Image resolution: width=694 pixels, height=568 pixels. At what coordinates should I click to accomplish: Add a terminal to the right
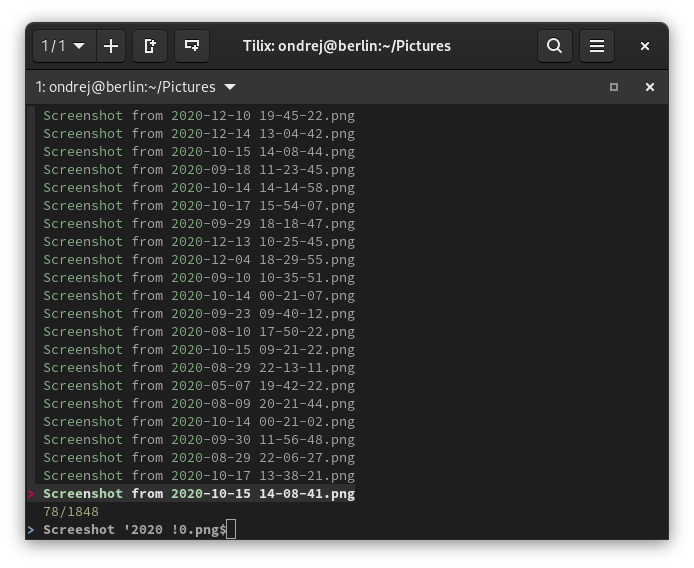[150, 46]
